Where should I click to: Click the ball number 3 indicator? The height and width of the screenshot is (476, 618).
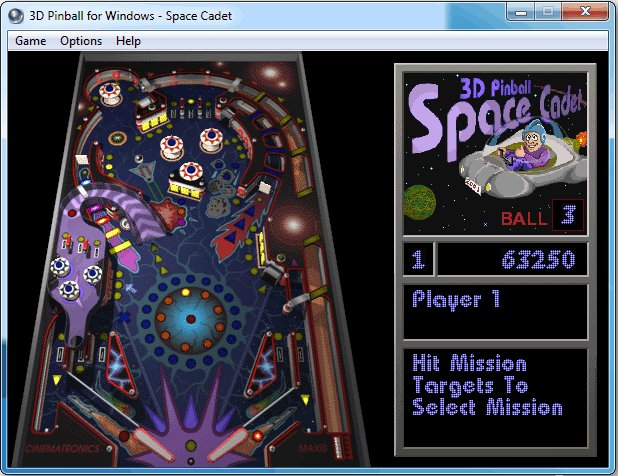tap(567, 215)
